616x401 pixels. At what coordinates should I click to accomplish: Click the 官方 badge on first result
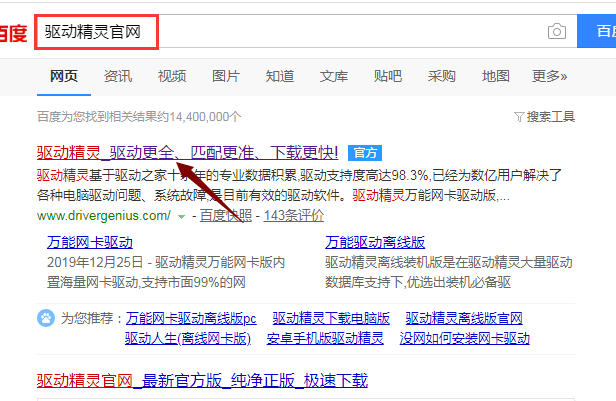coord(365,153)
